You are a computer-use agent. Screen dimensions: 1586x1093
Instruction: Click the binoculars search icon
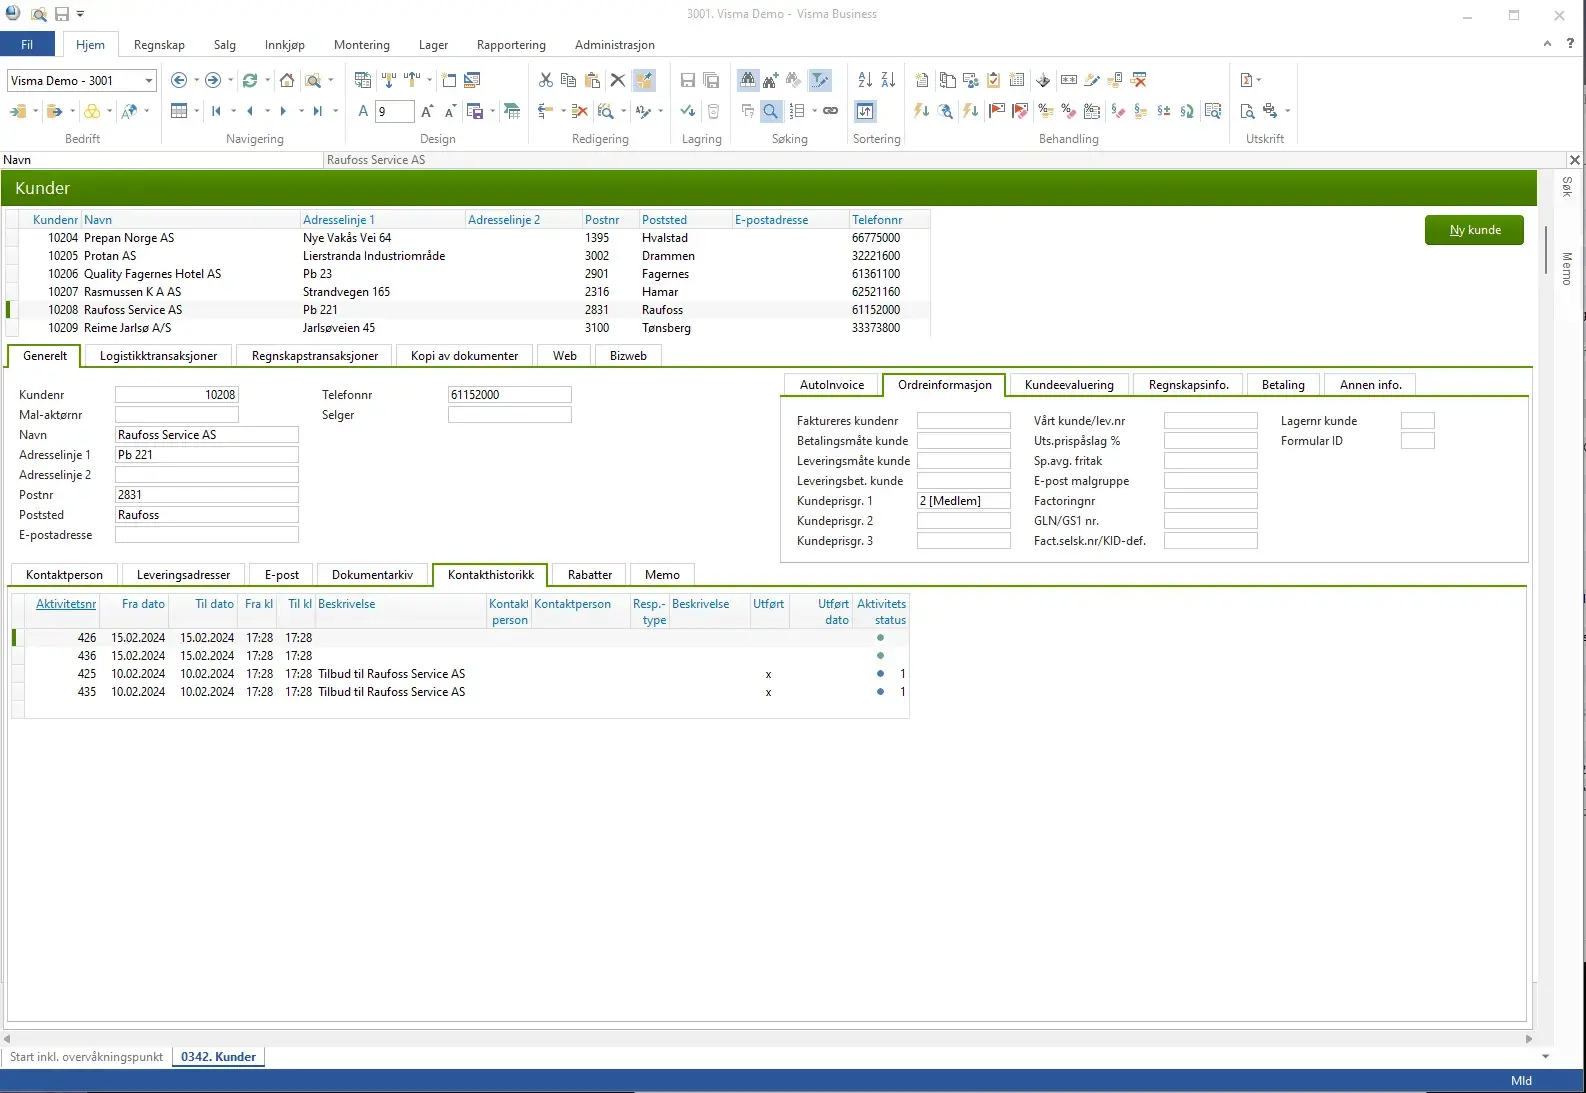click(x=748, y=80)
